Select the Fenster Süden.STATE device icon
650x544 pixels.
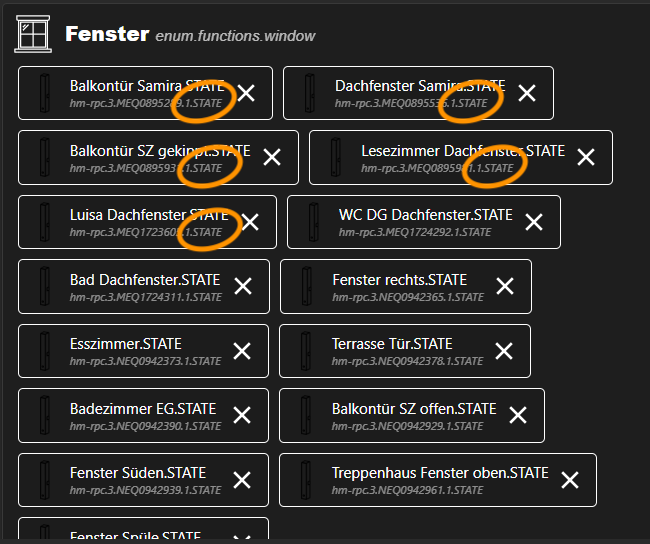pos(44,480)
